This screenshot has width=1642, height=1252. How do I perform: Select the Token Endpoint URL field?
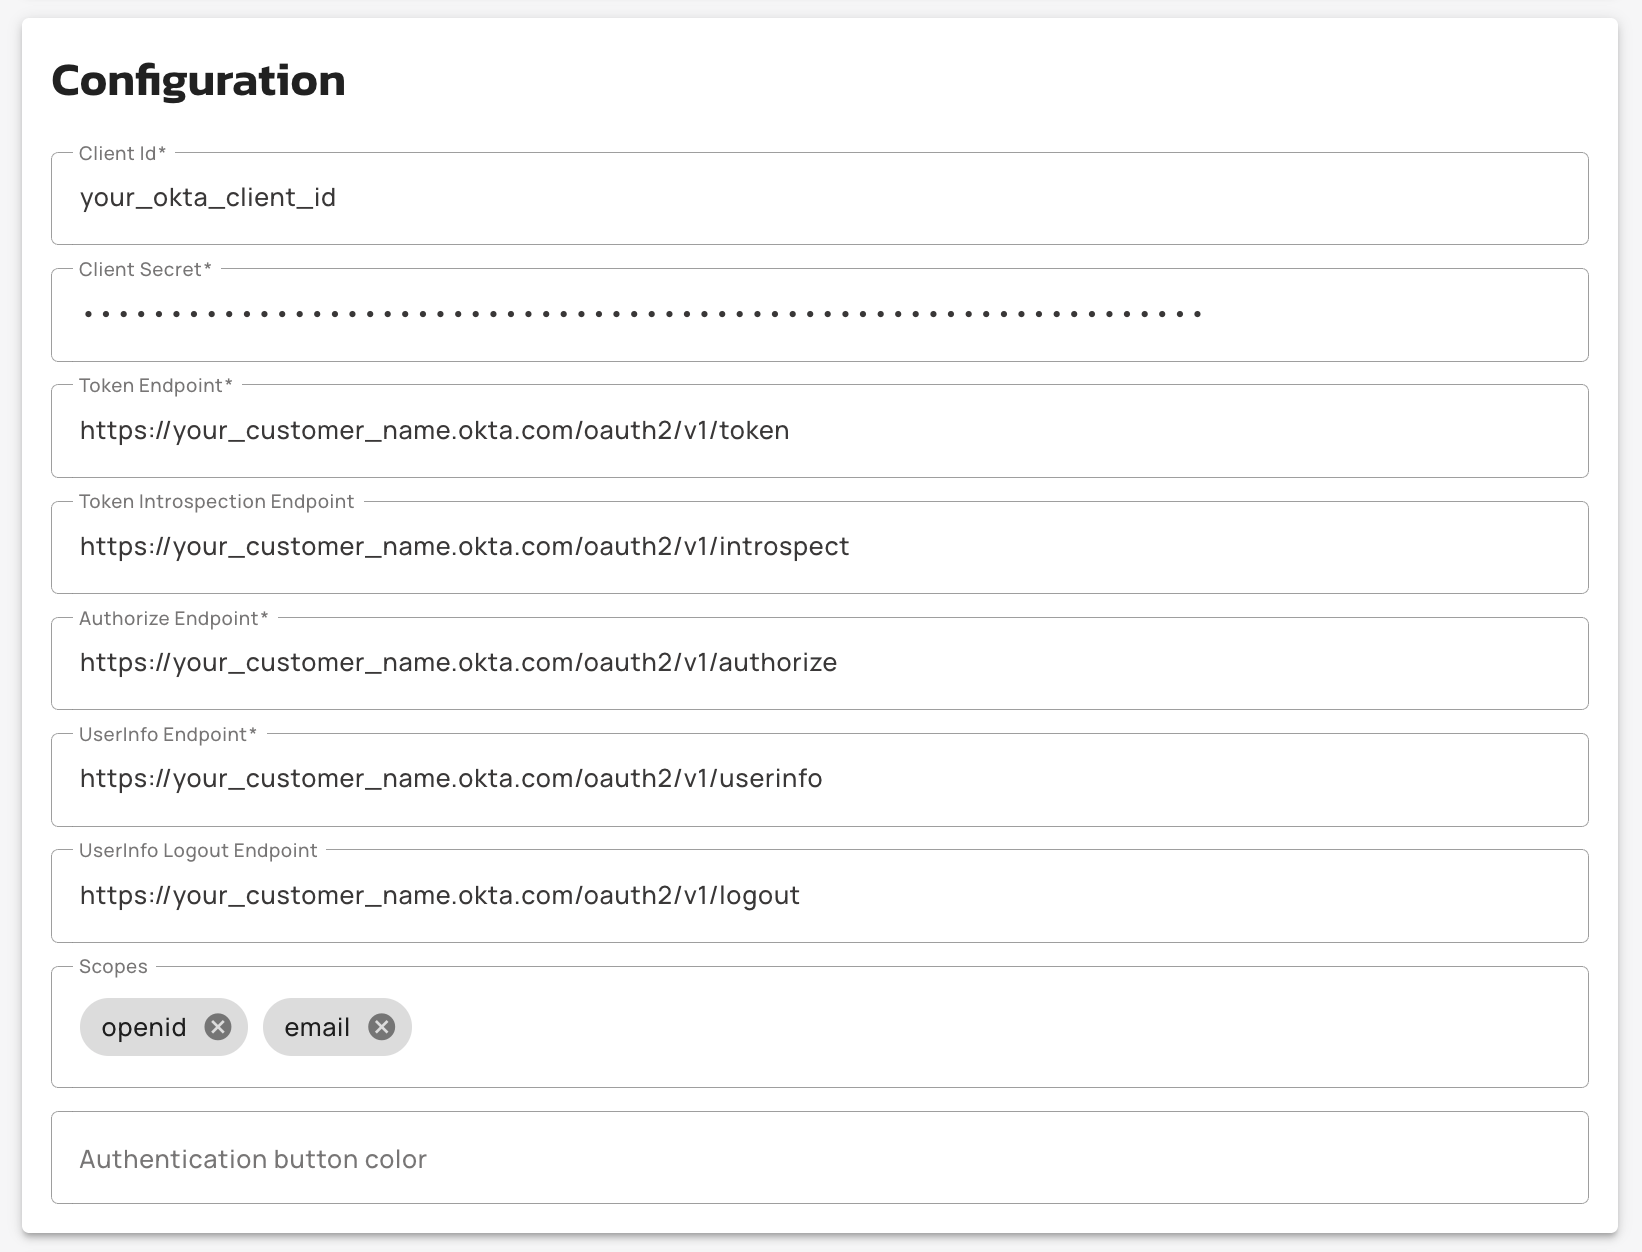click(x=818, y=430)
